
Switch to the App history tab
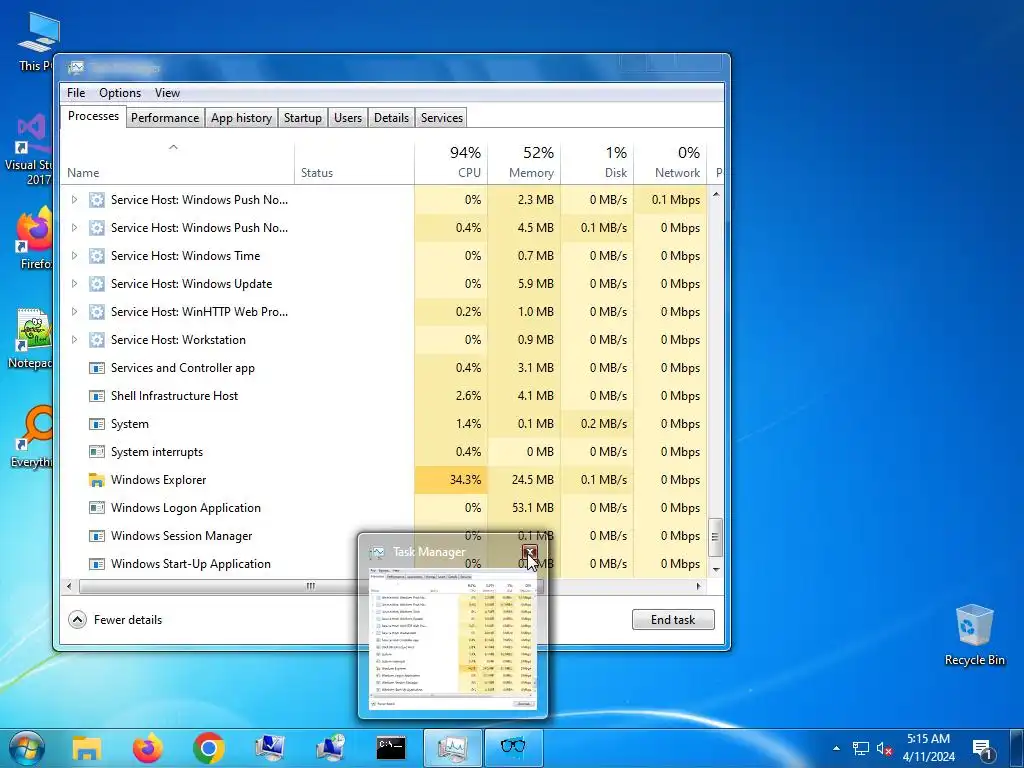pyautogui.click(x=241, y=118)
